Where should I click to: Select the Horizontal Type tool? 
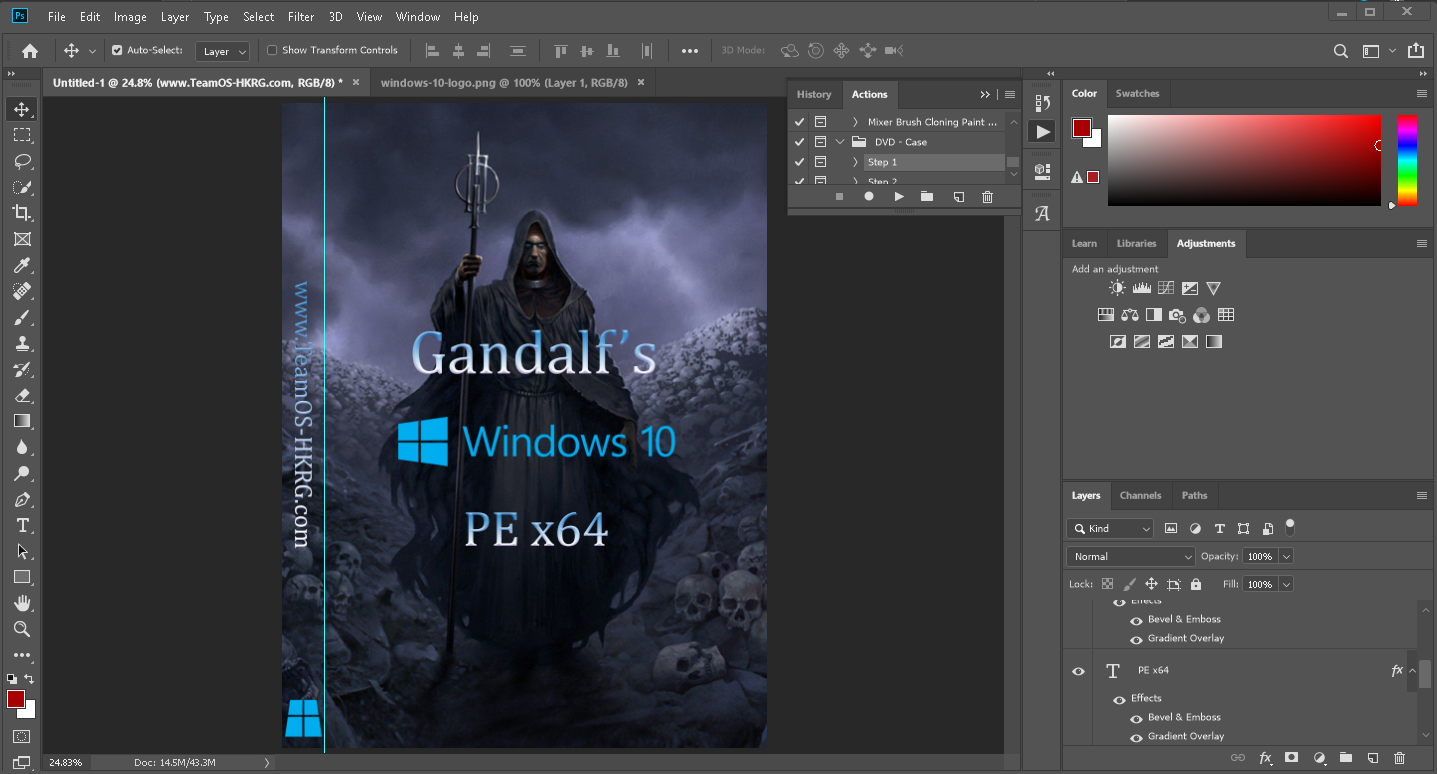22,525
